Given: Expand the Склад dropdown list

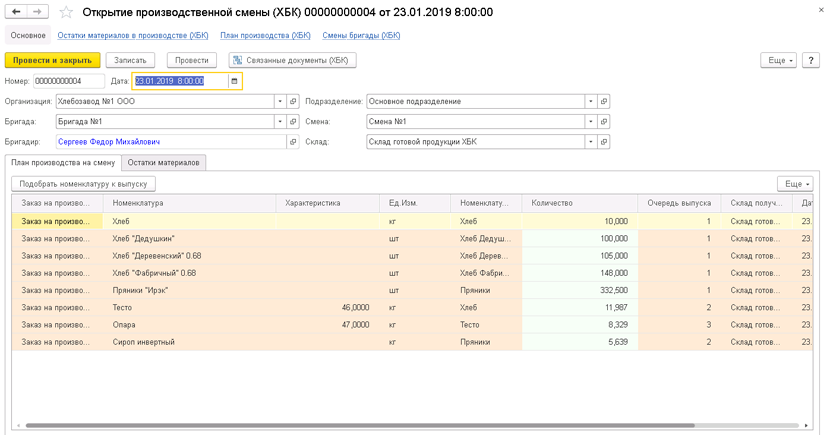Looking at the screenshot, I should tap(591, 142).
